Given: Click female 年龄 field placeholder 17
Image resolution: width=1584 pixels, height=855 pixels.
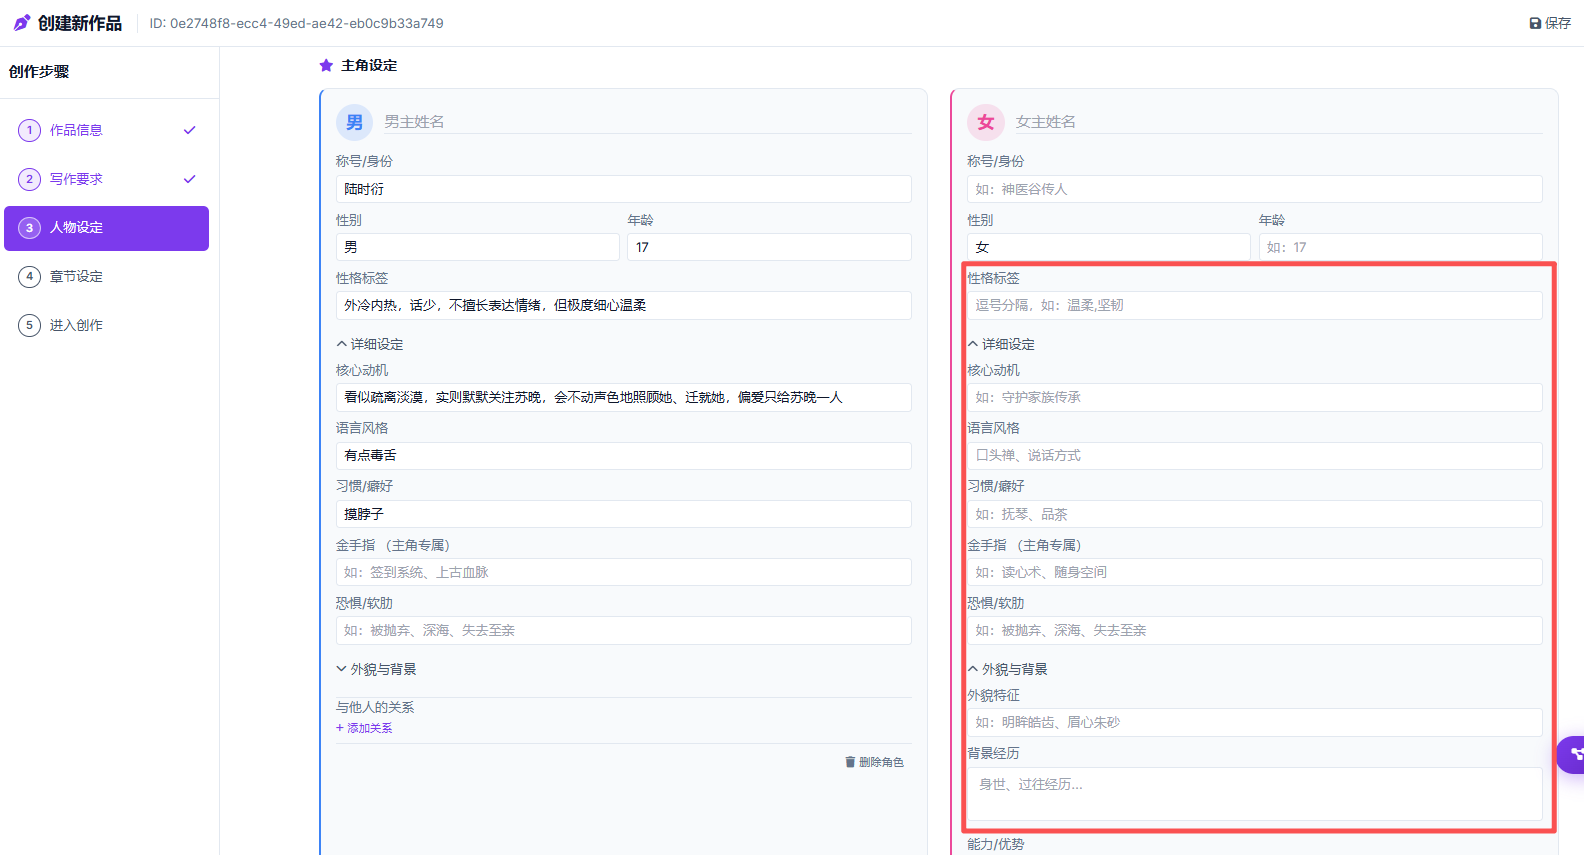Looking at the screenshot, I should [1400, 247].
